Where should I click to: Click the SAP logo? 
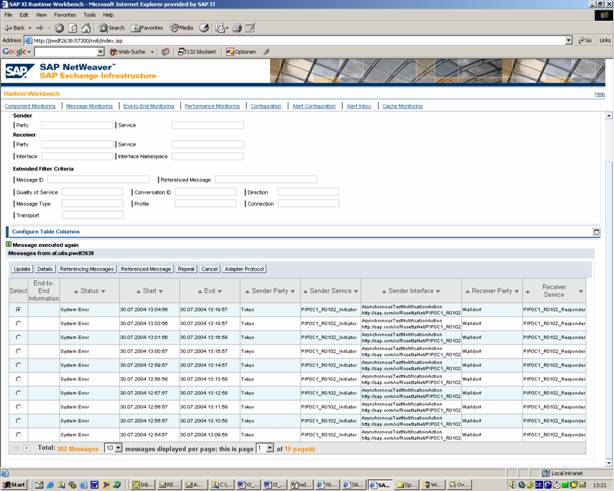pyautogui.click(x=19, y=71)
